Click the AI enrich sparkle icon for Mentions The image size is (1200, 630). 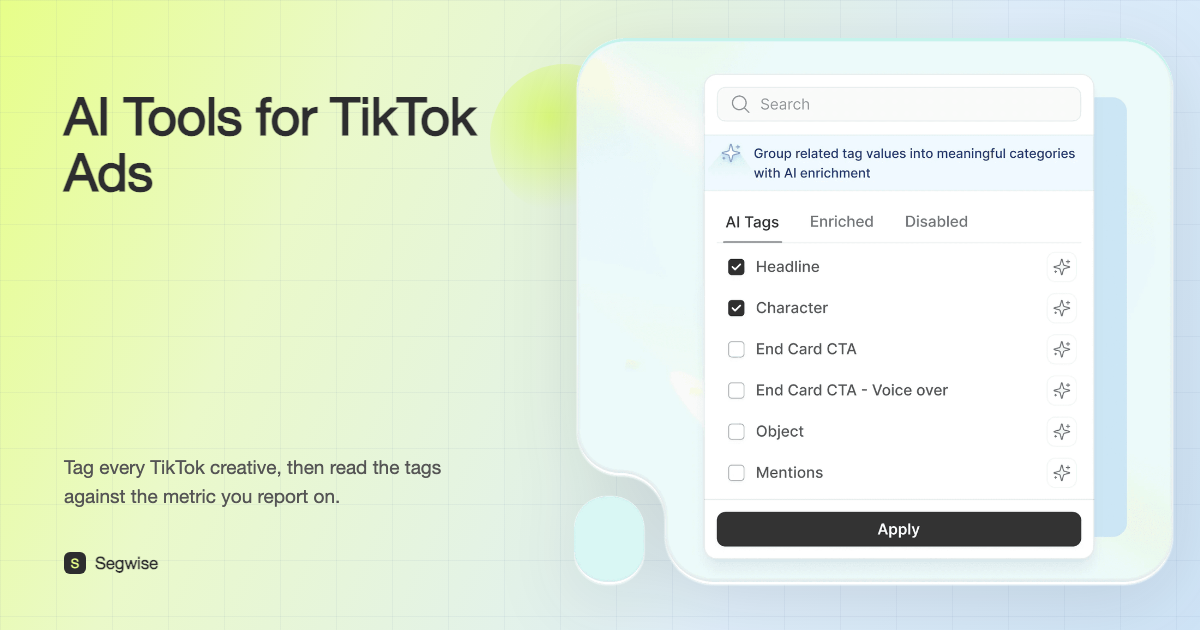click(x=1062, y=472)
